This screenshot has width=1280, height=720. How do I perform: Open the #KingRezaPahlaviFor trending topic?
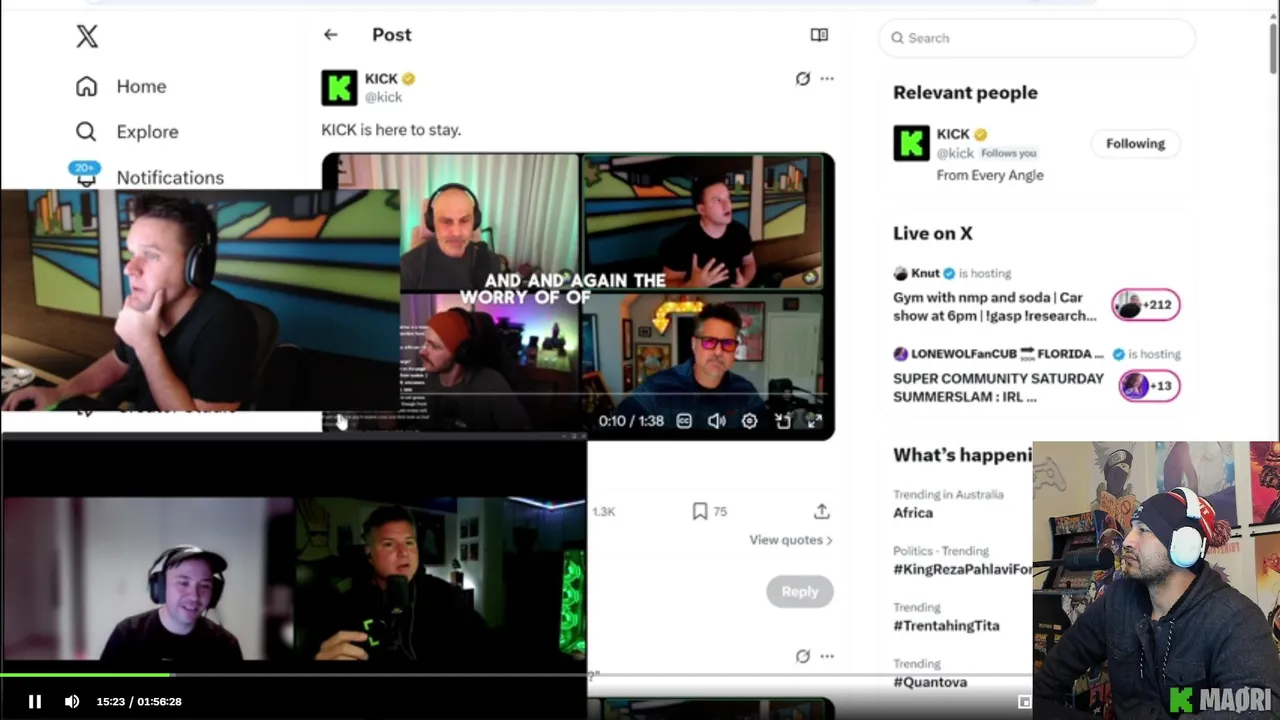[x=962, y=569]
